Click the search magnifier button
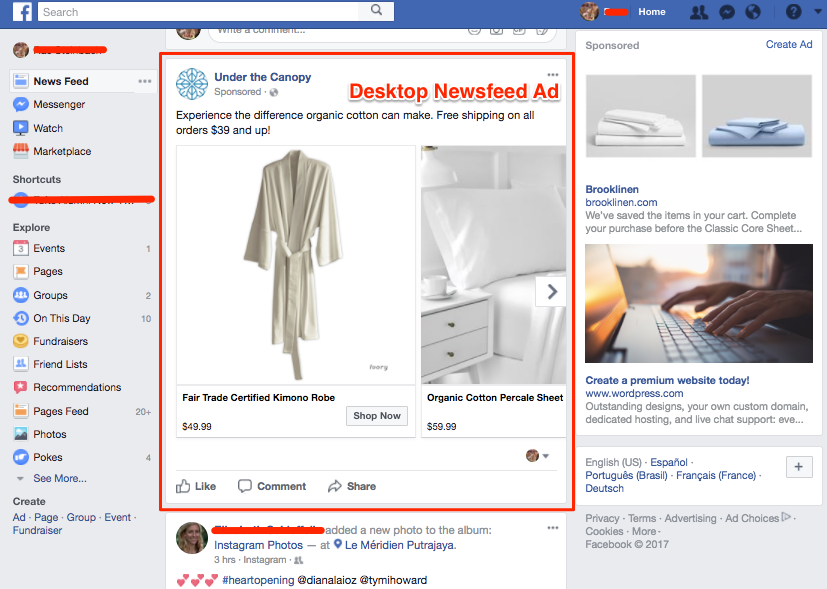The width and height of the screenshot is (827, 589). 376,11
